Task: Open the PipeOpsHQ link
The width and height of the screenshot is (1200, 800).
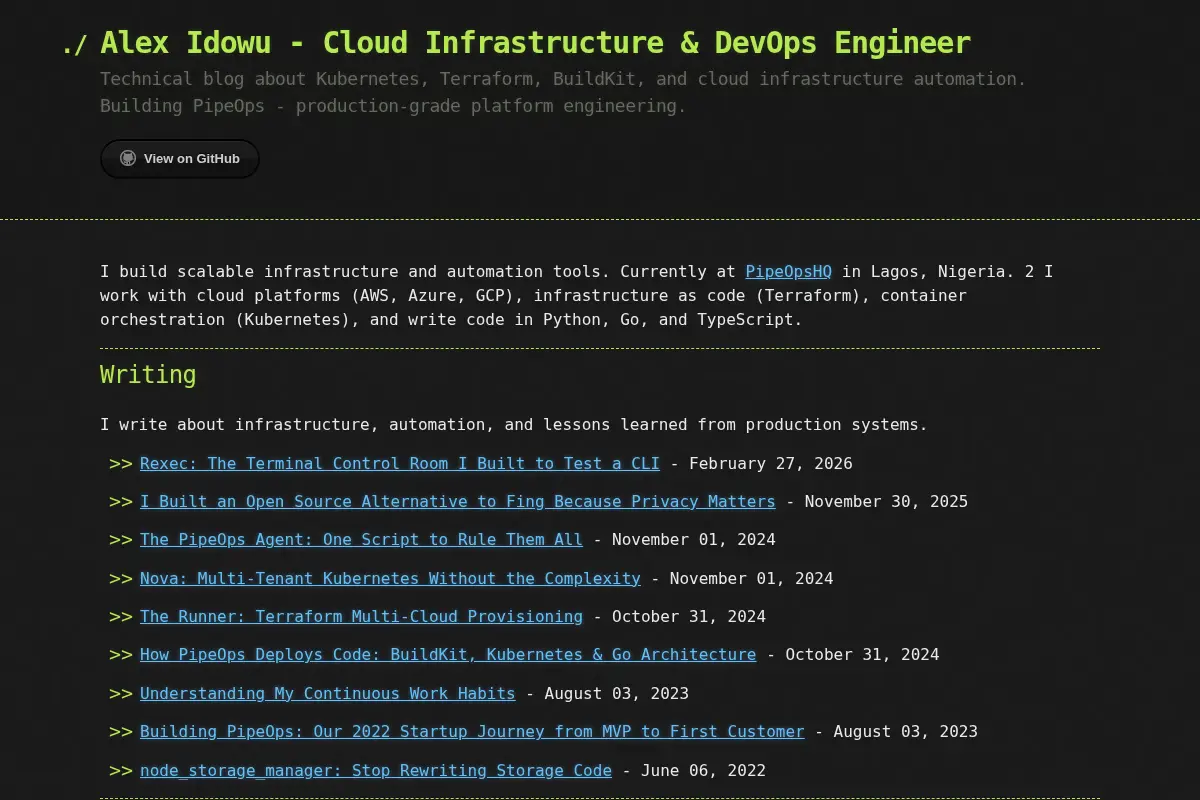Action: click(789, 272)
